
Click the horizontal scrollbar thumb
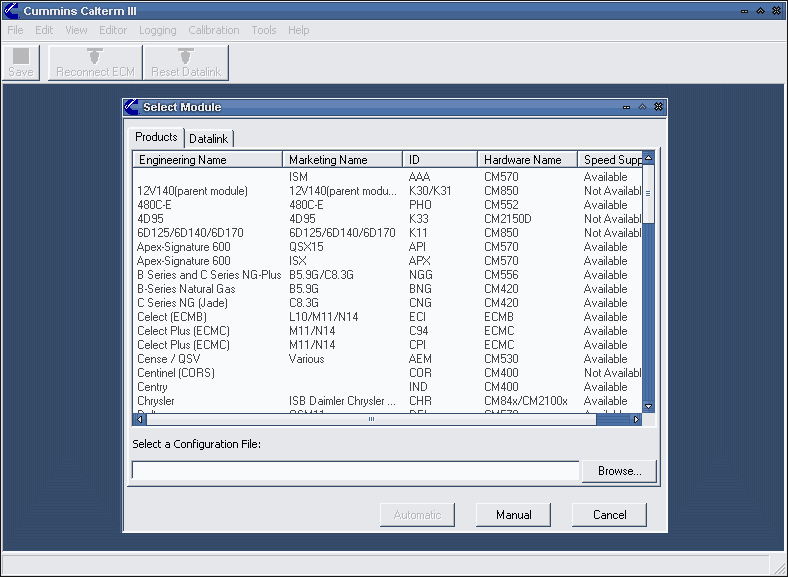371,419
